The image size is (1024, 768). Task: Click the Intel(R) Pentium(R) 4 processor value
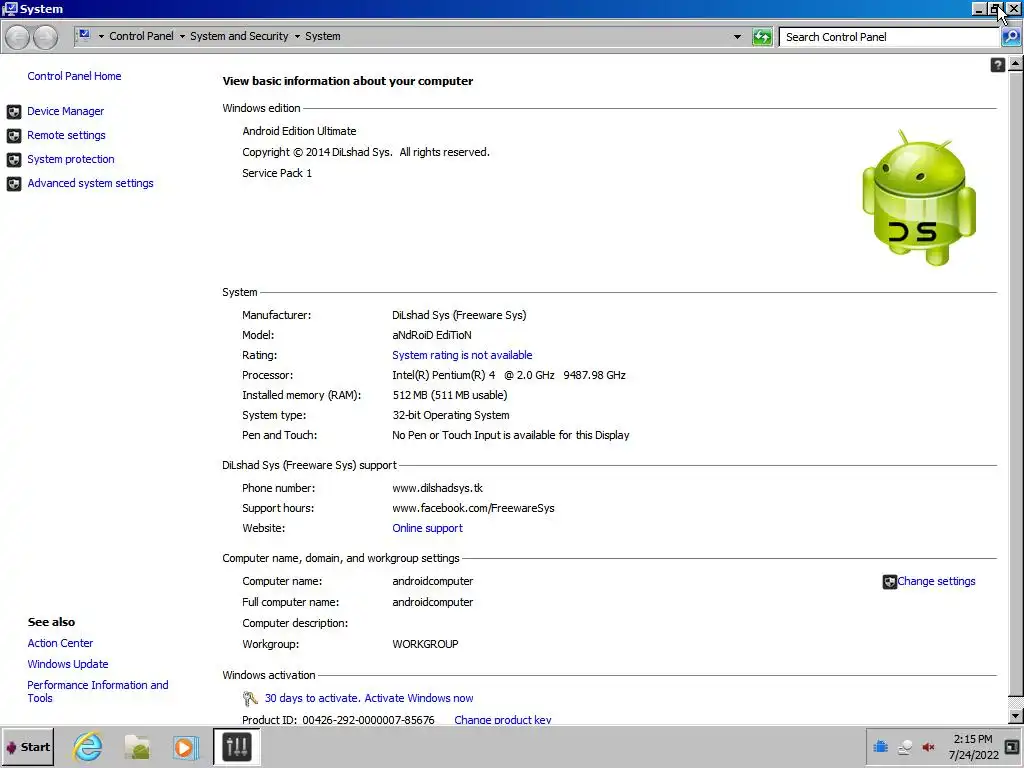point(509,376)
